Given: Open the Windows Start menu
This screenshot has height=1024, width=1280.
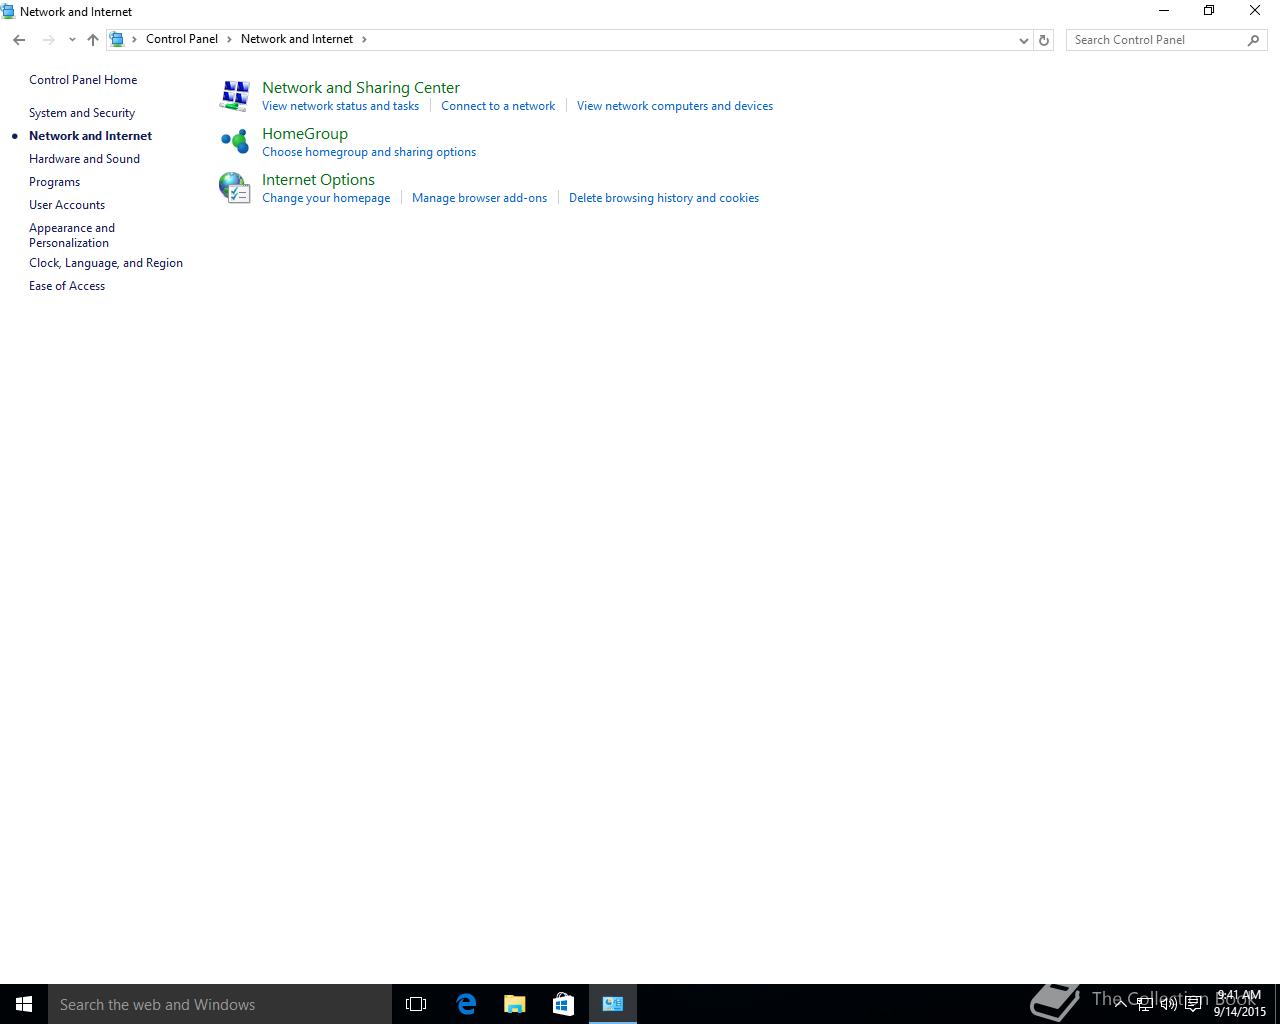Looking at the screenshot, I should (24, 1004).
